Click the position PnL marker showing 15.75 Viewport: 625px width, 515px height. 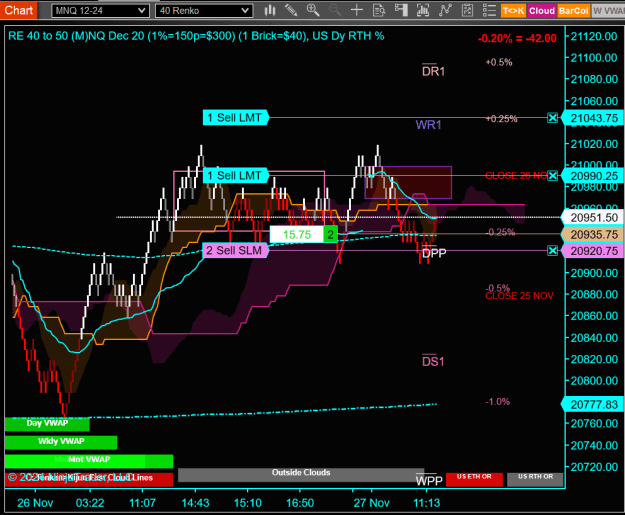coord(297,234)
